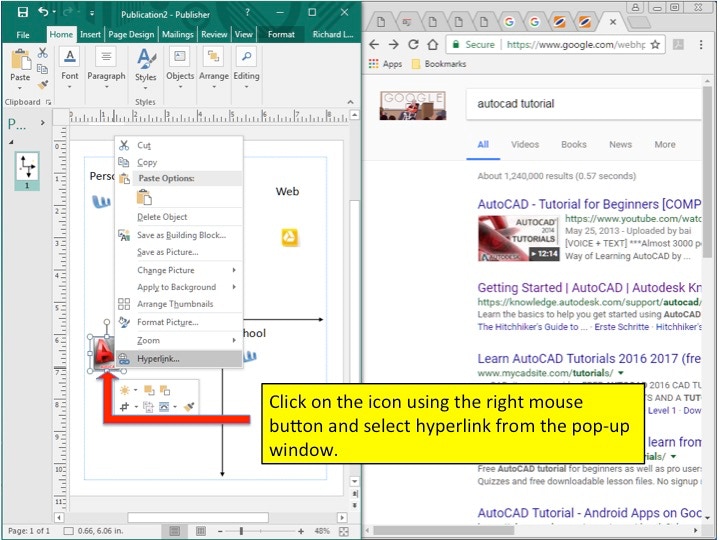The width and height of the screenshot is (720, 540).
Task: Switch to the View tab in Publisher
Action: (x=243, y=34)
